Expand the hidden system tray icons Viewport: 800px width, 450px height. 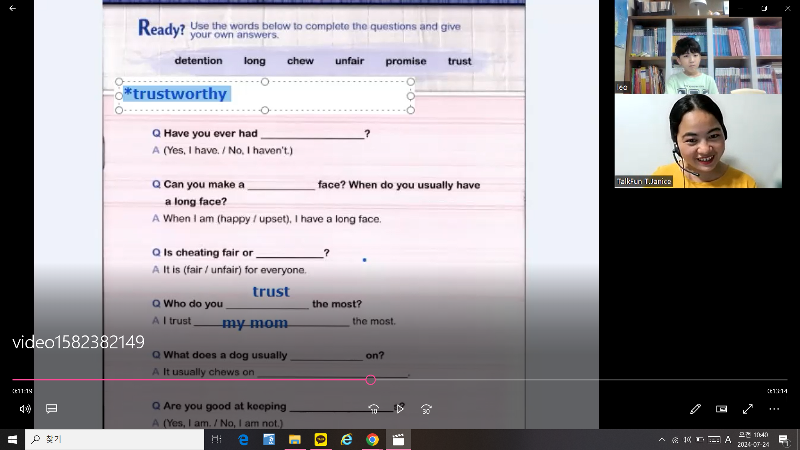661,439
